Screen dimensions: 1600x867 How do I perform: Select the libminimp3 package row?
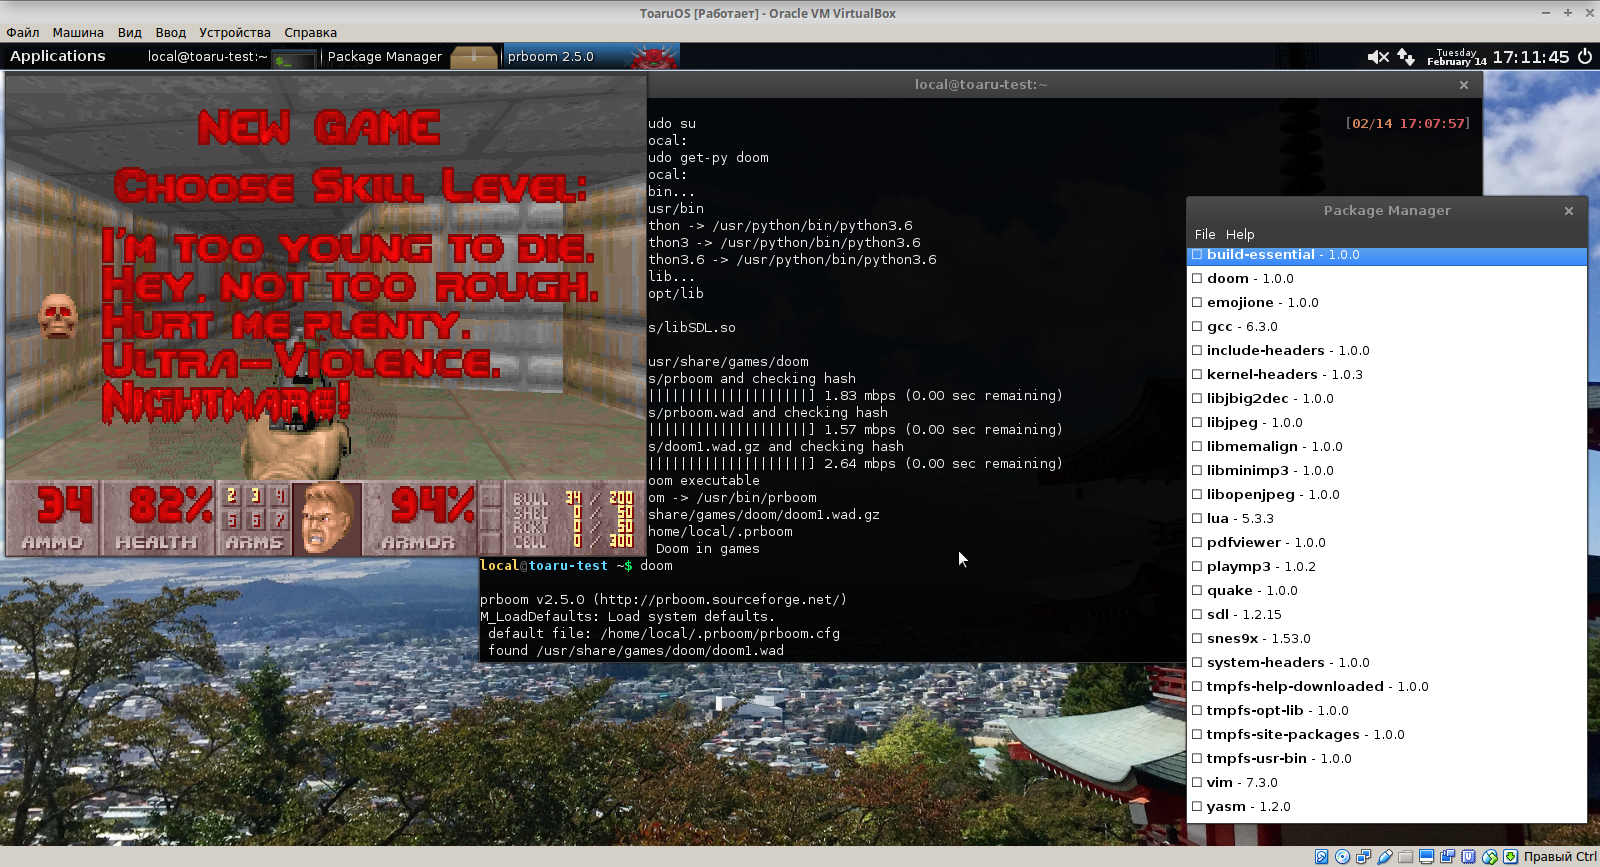(x=1387, y=471)
